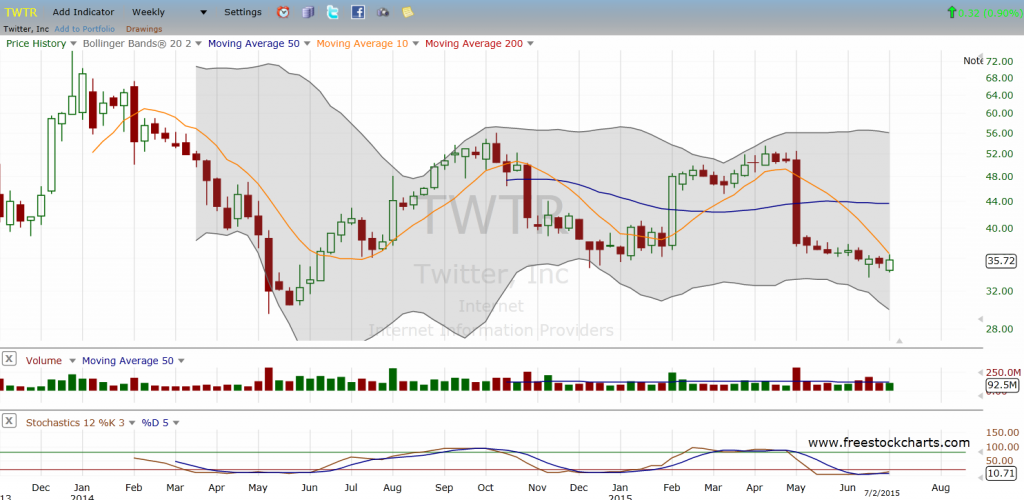
Task: Close the Stochastics panel with X
Action: tap(9, 421)
